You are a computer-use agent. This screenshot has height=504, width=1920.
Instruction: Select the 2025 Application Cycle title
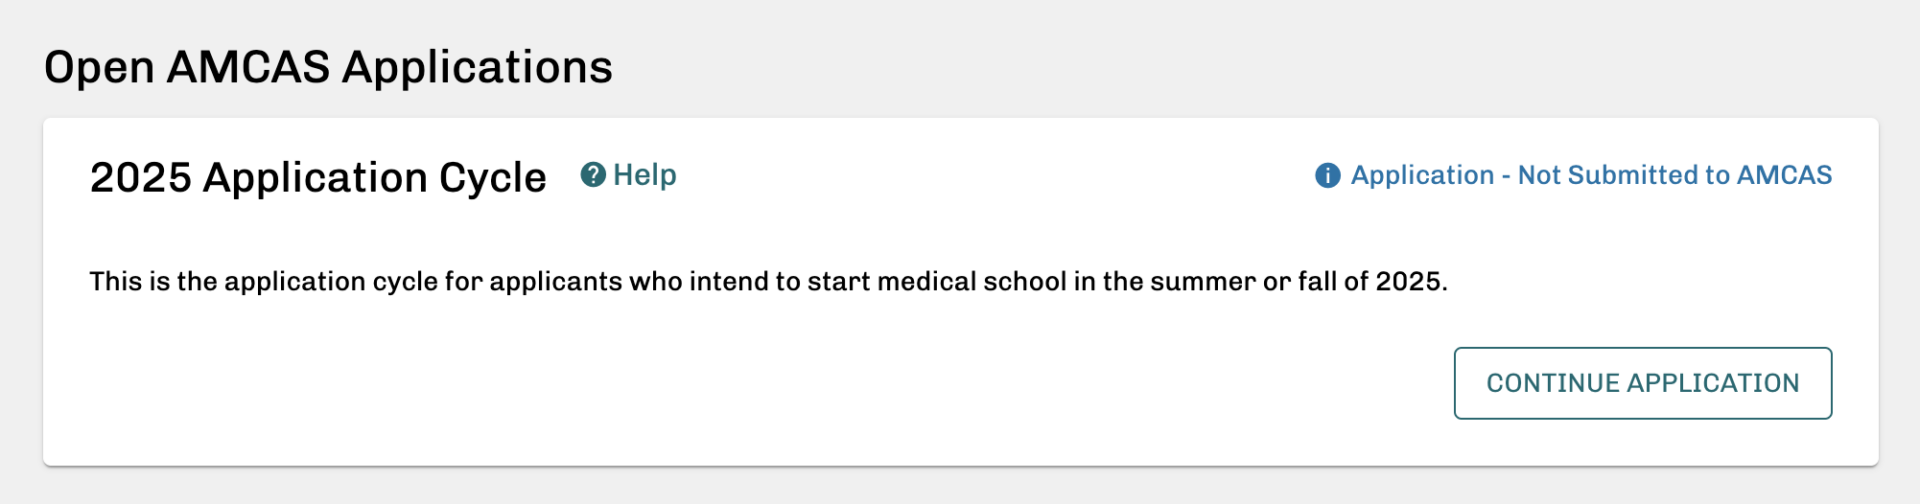pyautogui.click(x=318, y=178)
